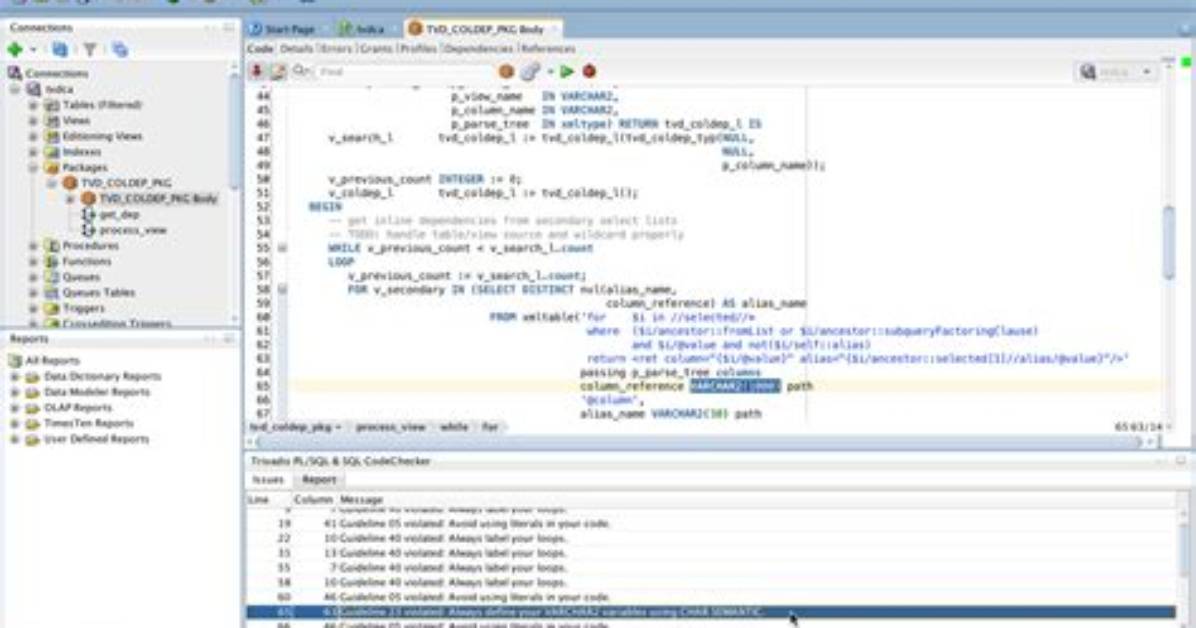
Task: Sort issues by the Message column header
Action: pyautogui.click(x=362, y=500)
